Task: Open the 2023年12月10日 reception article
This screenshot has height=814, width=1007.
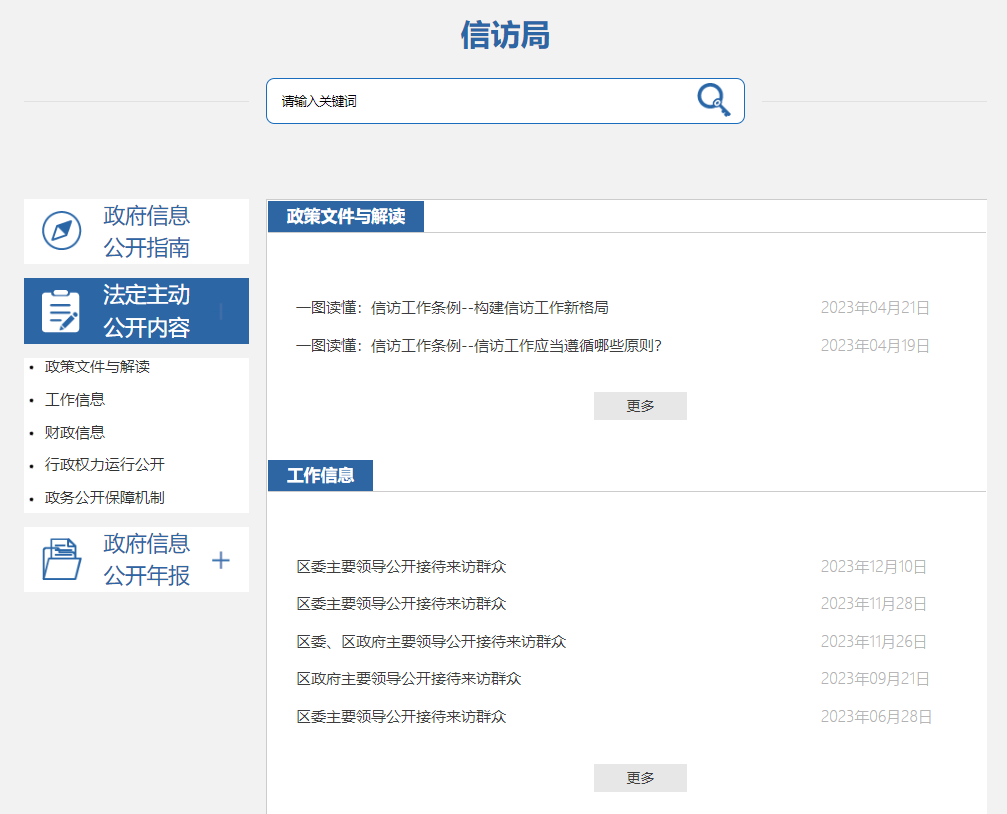Action: (x=401, y=567)
